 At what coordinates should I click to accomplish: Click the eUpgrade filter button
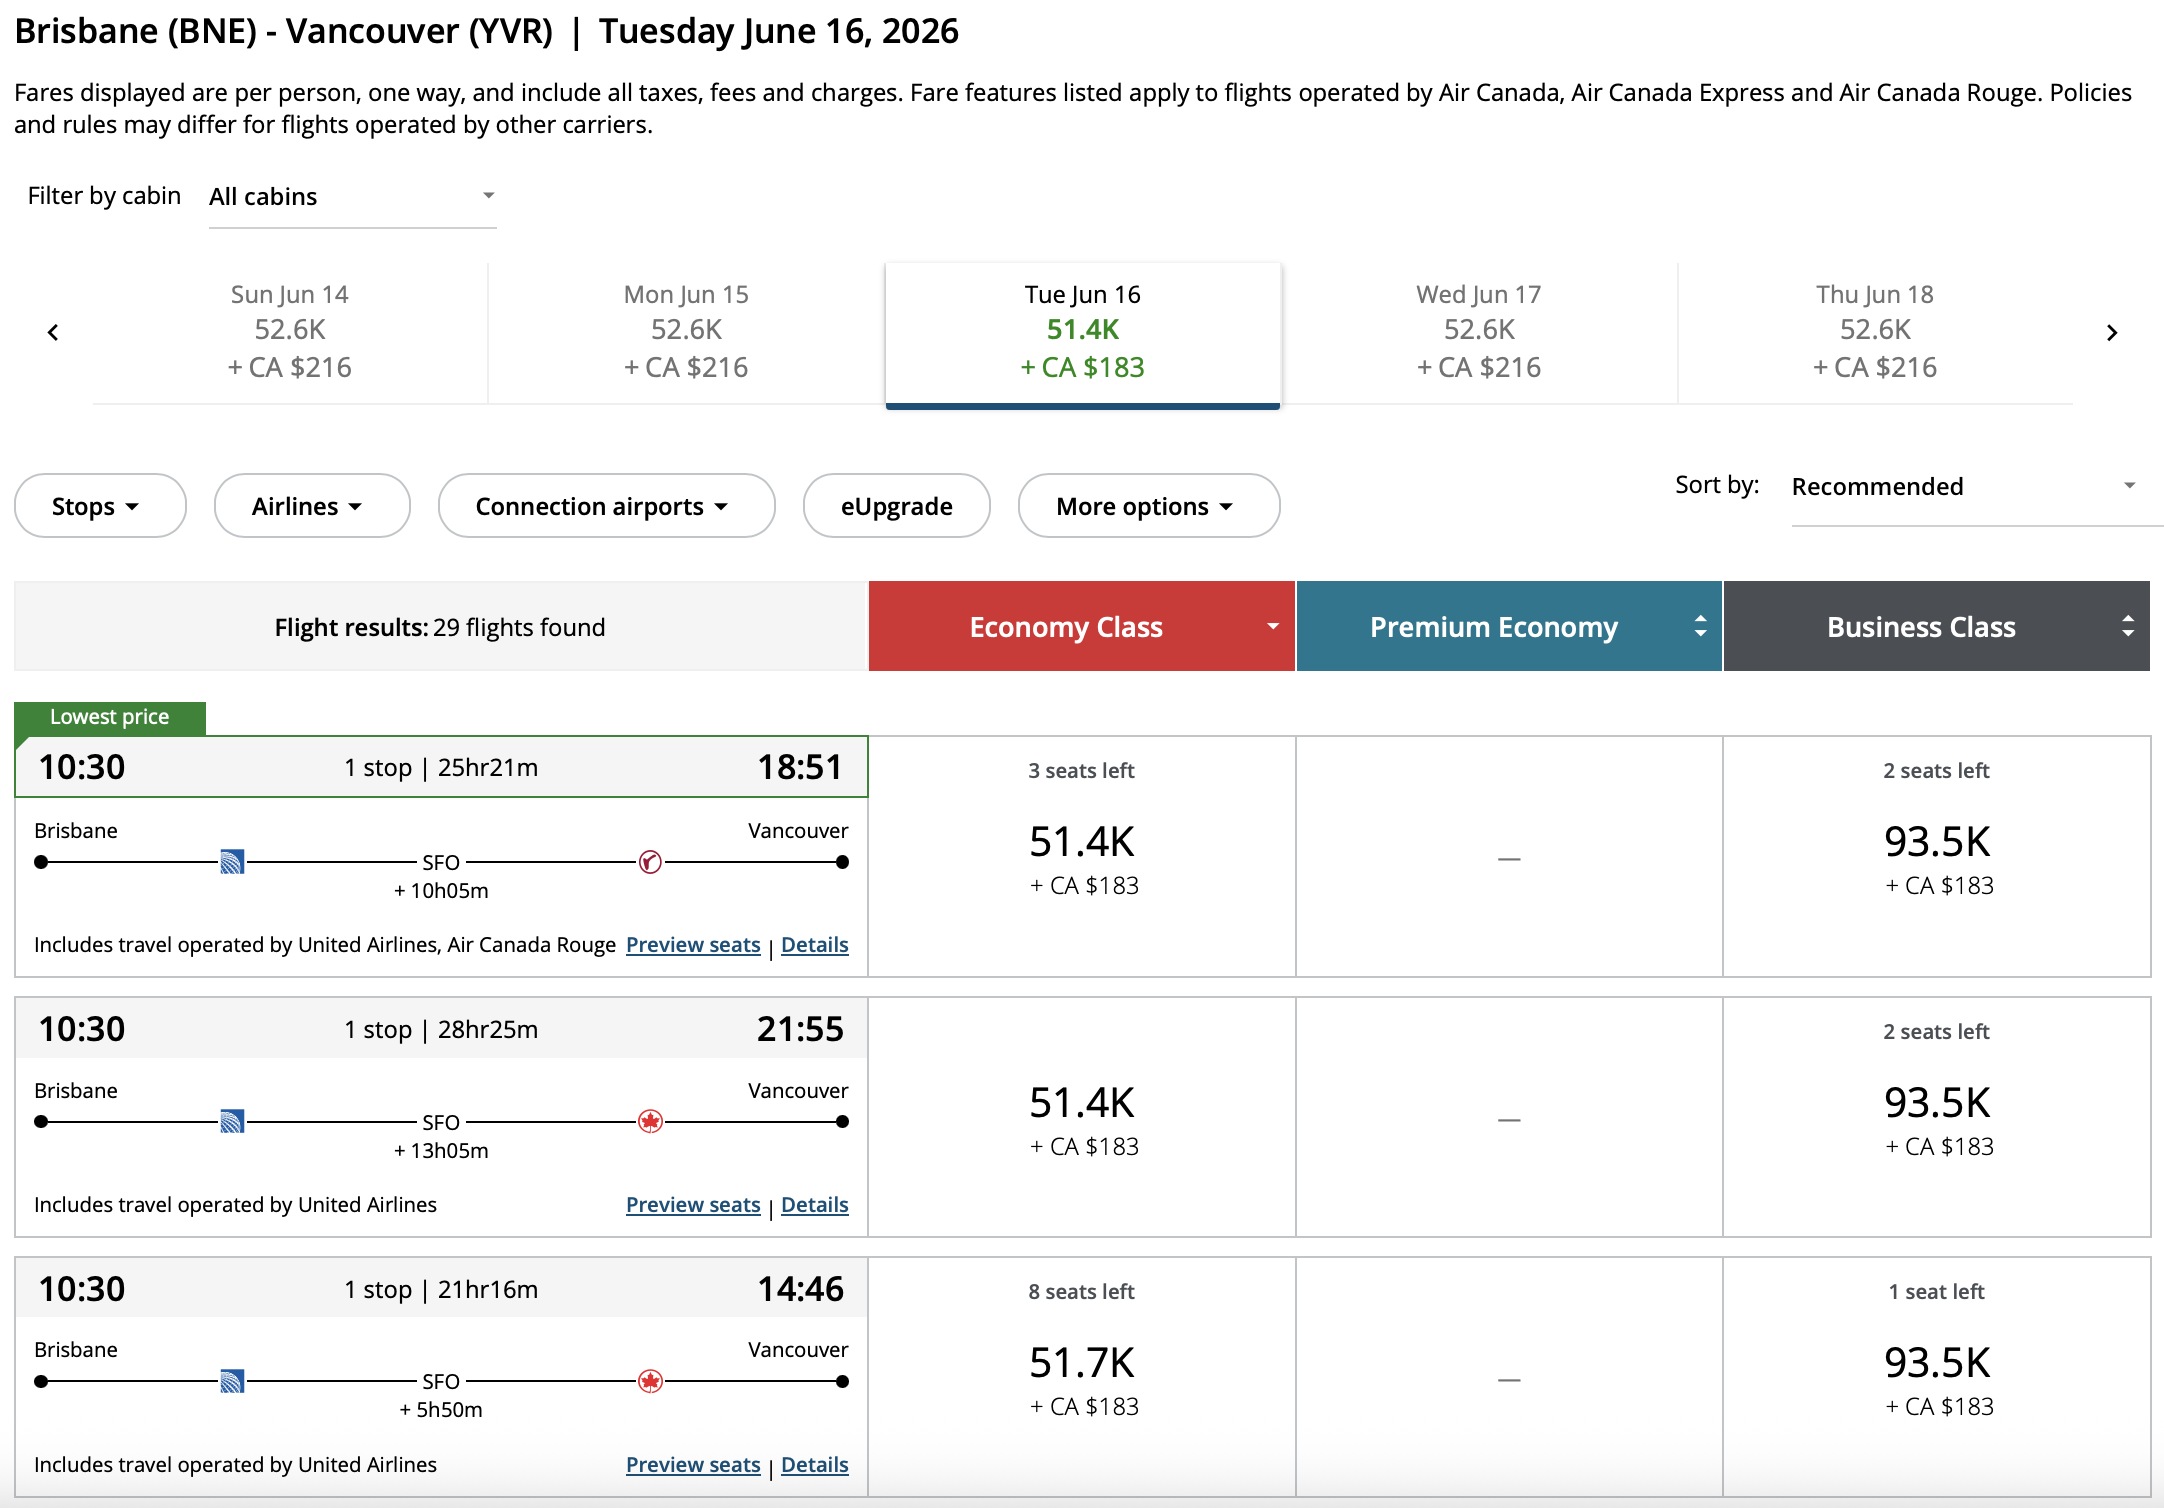click(x=897, y=506)
